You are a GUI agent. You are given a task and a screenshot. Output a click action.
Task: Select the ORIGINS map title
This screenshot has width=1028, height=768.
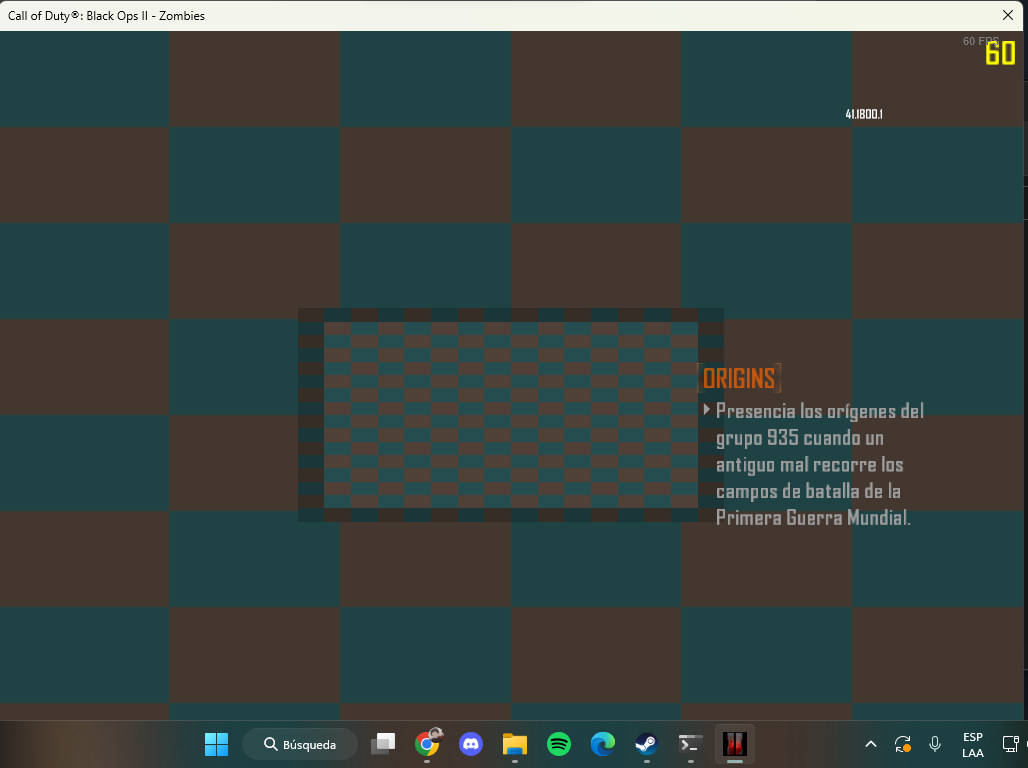click(739, 378)
